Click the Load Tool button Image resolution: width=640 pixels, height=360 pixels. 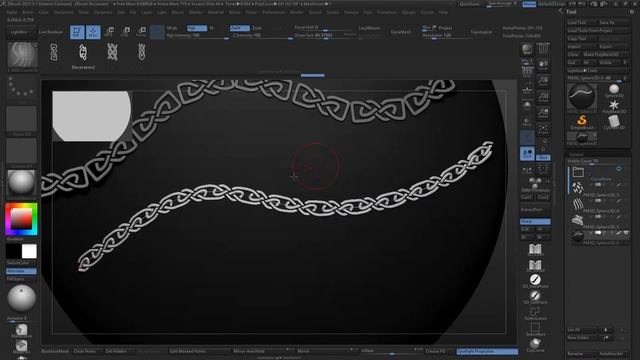(581, 22)
